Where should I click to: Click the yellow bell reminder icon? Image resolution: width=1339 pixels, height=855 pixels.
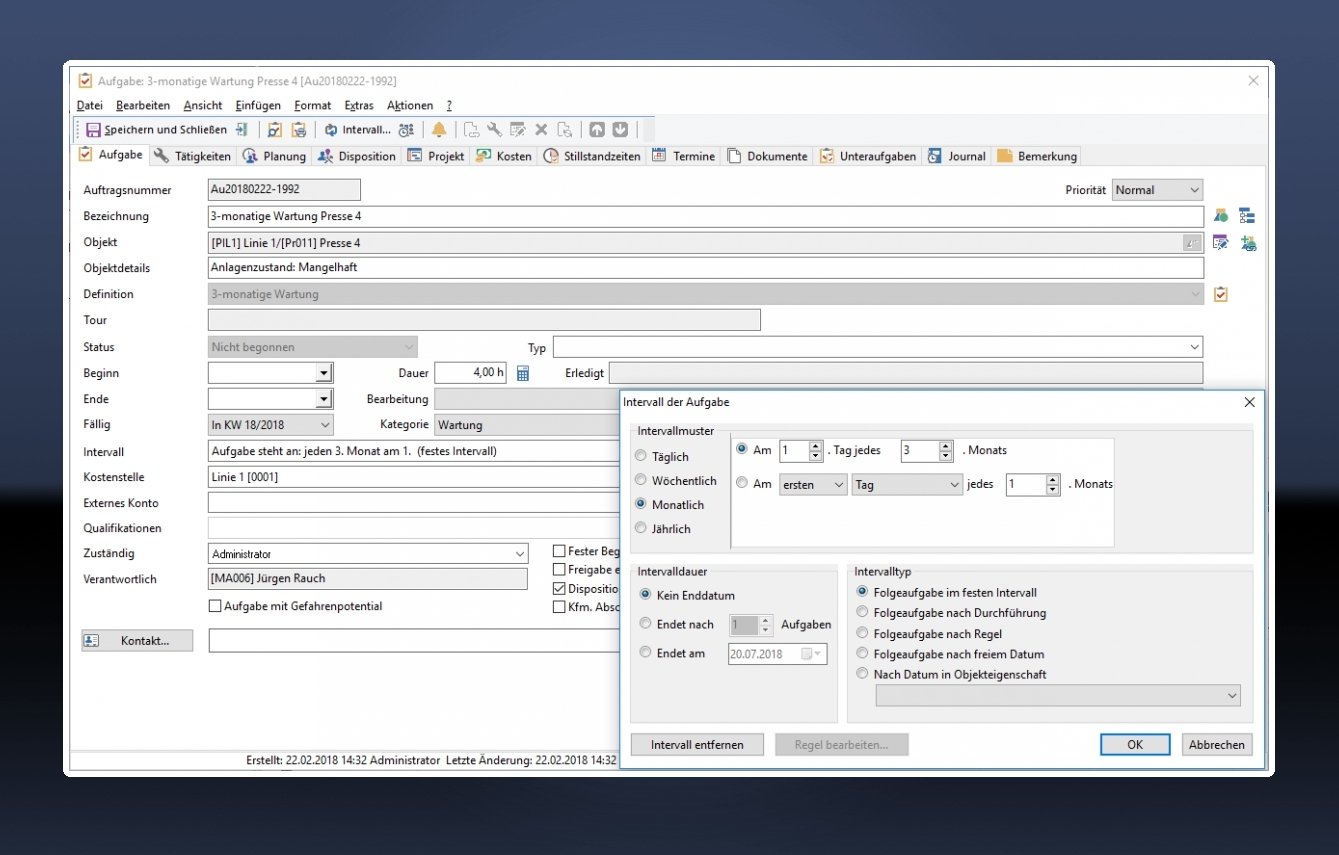click(438, 130)
